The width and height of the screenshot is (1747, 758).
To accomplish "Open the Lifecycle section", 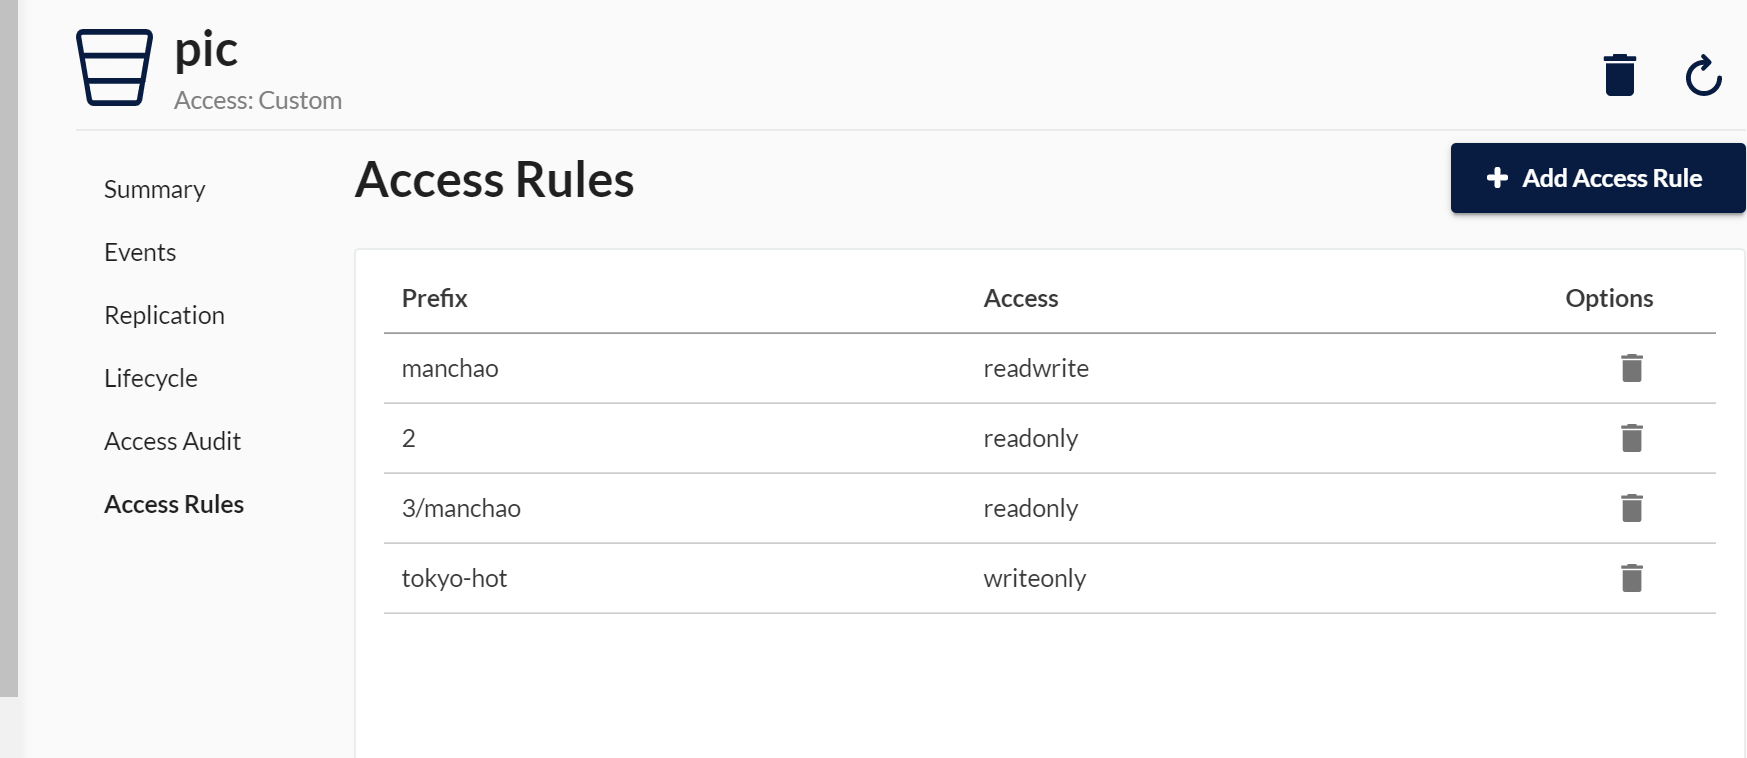I will (150, 378).
